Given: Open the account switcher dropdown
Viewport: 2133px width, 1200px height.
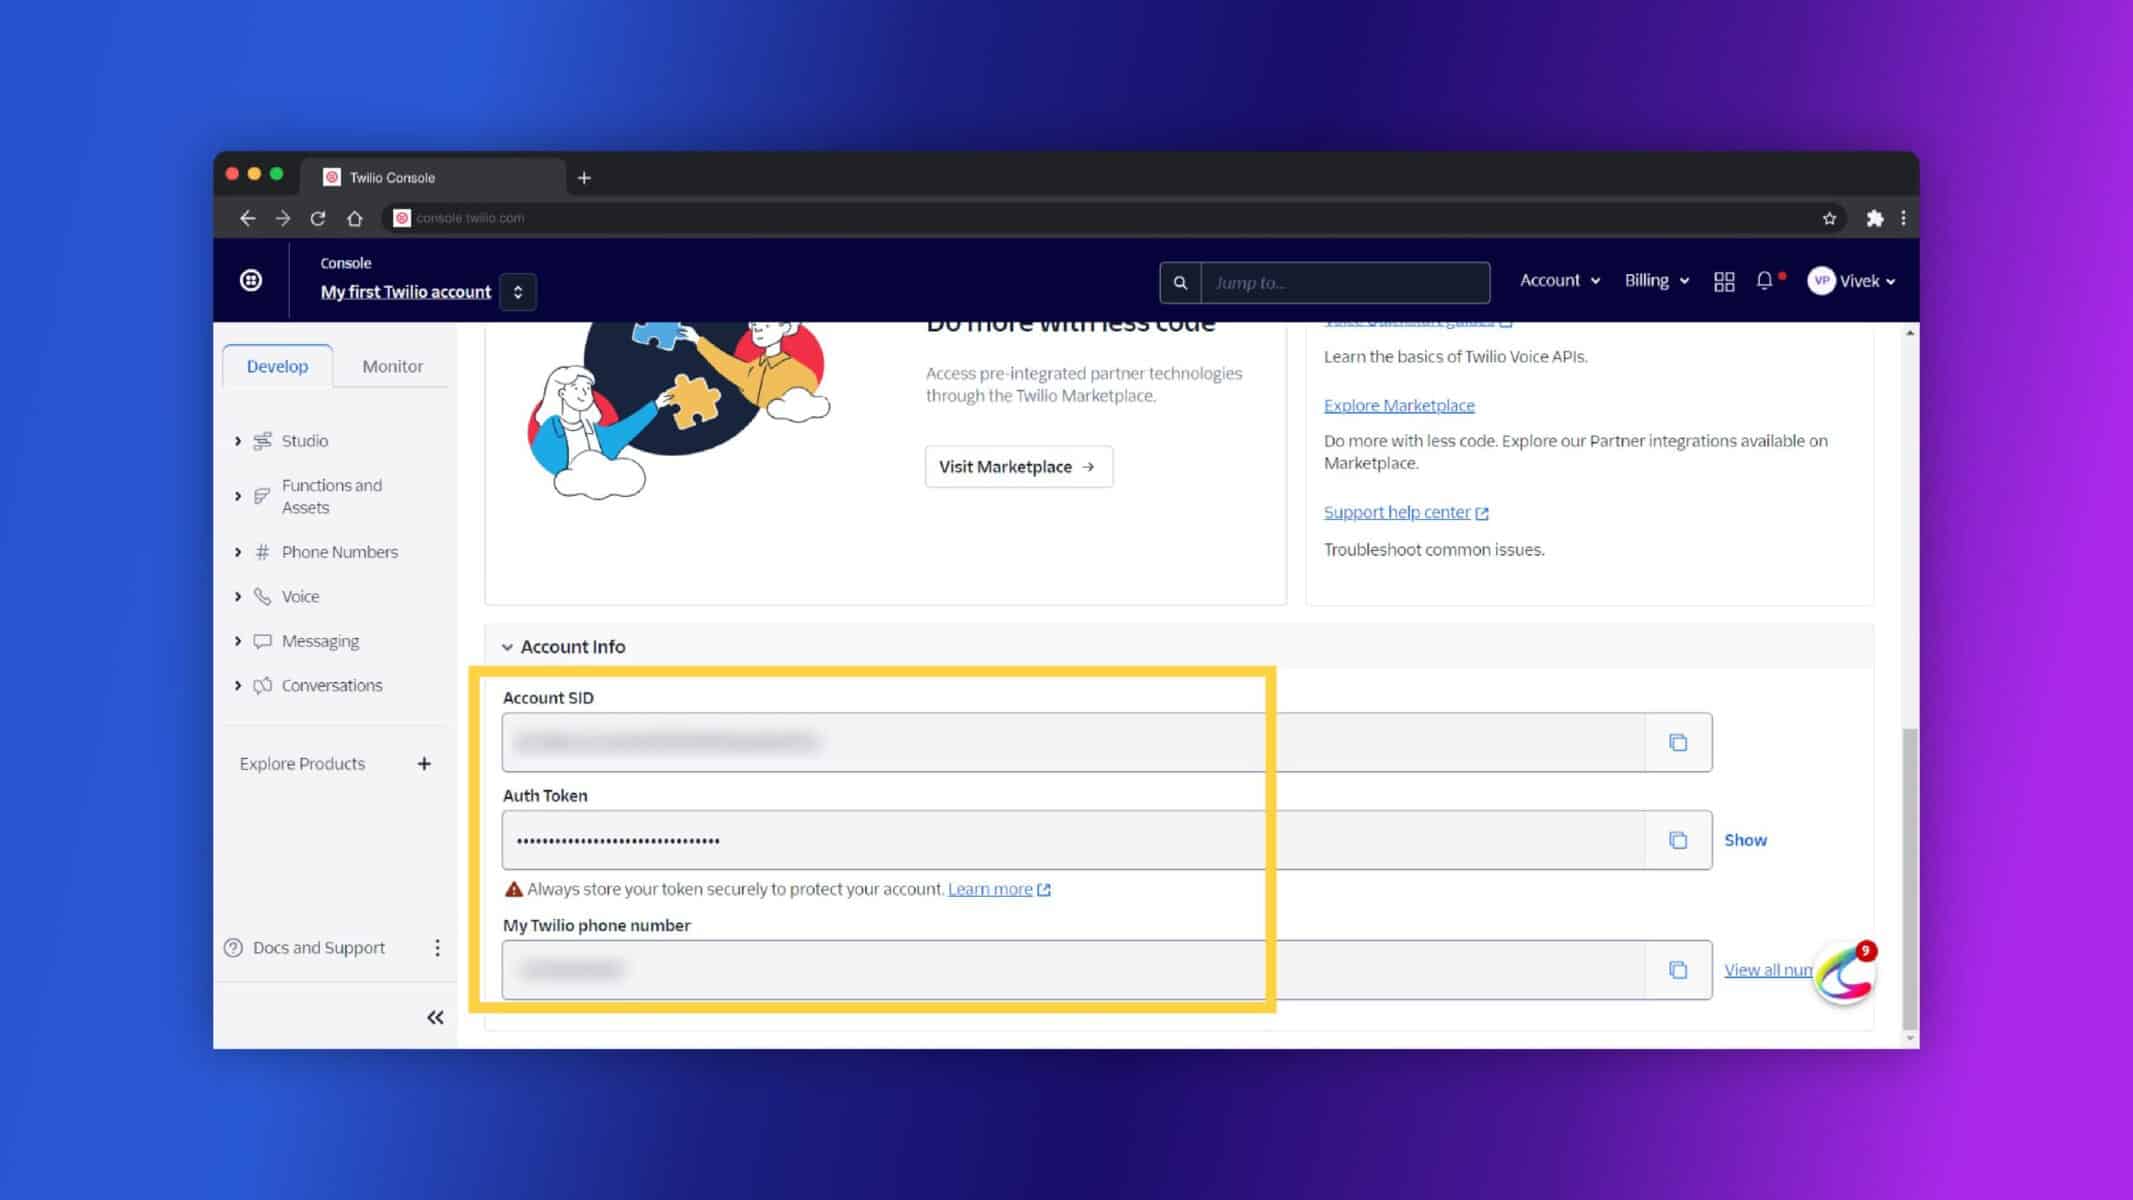Looking at the screenshot, I should point(518,292).
